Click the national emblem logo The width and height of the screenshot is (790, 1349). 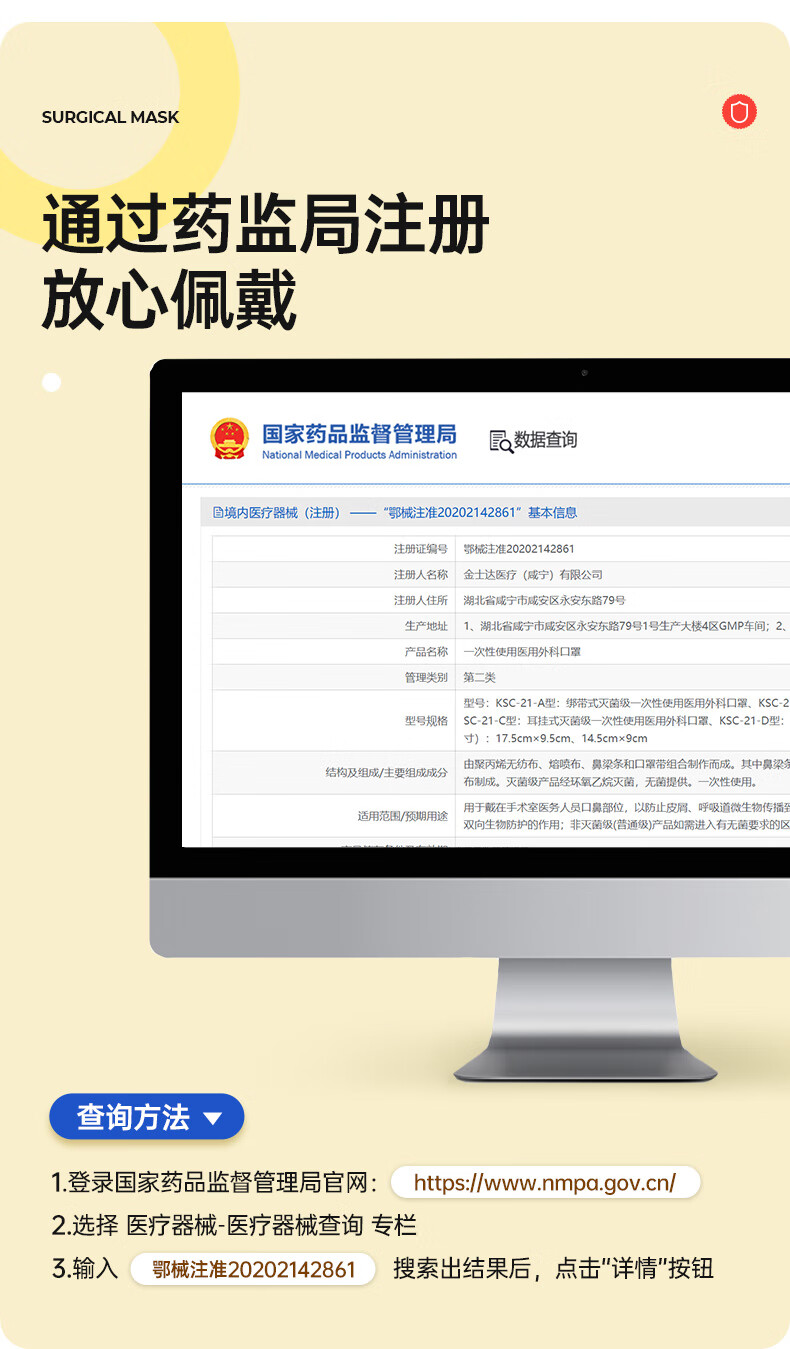click(229, 439)
